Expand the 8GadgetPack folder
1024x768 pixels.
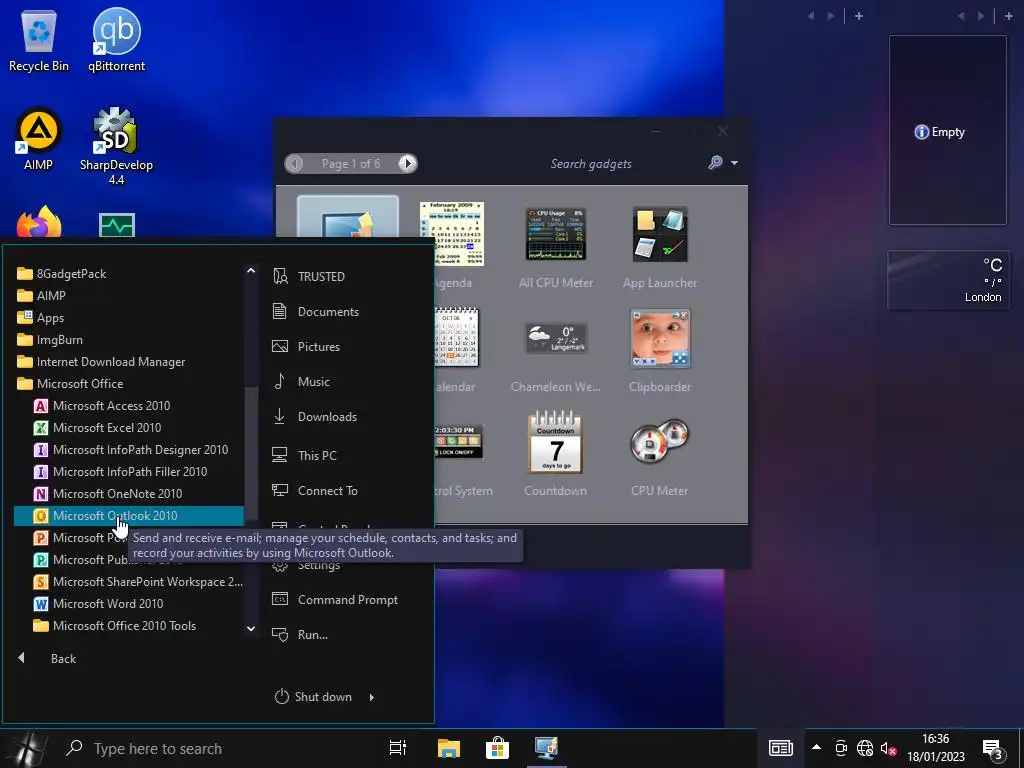61,274
